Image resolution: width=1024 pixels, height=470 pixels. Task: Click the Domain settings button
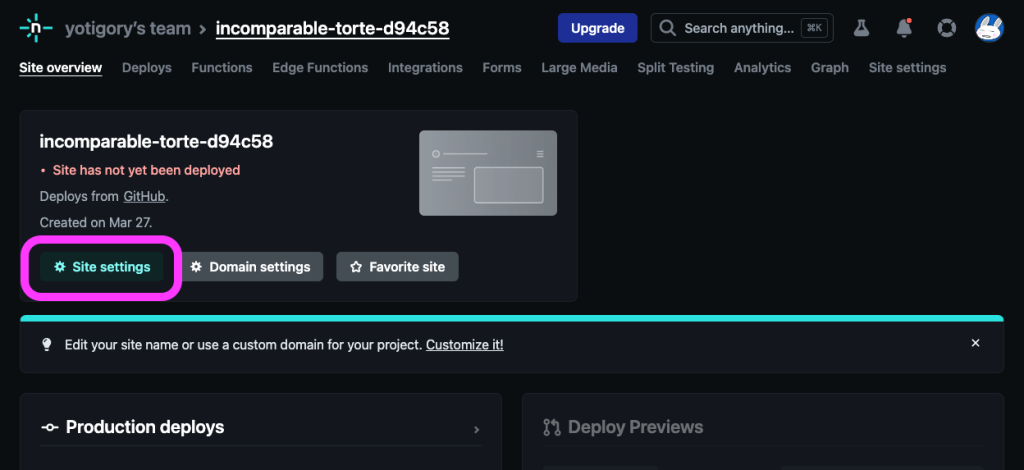[x=250, y=267]
